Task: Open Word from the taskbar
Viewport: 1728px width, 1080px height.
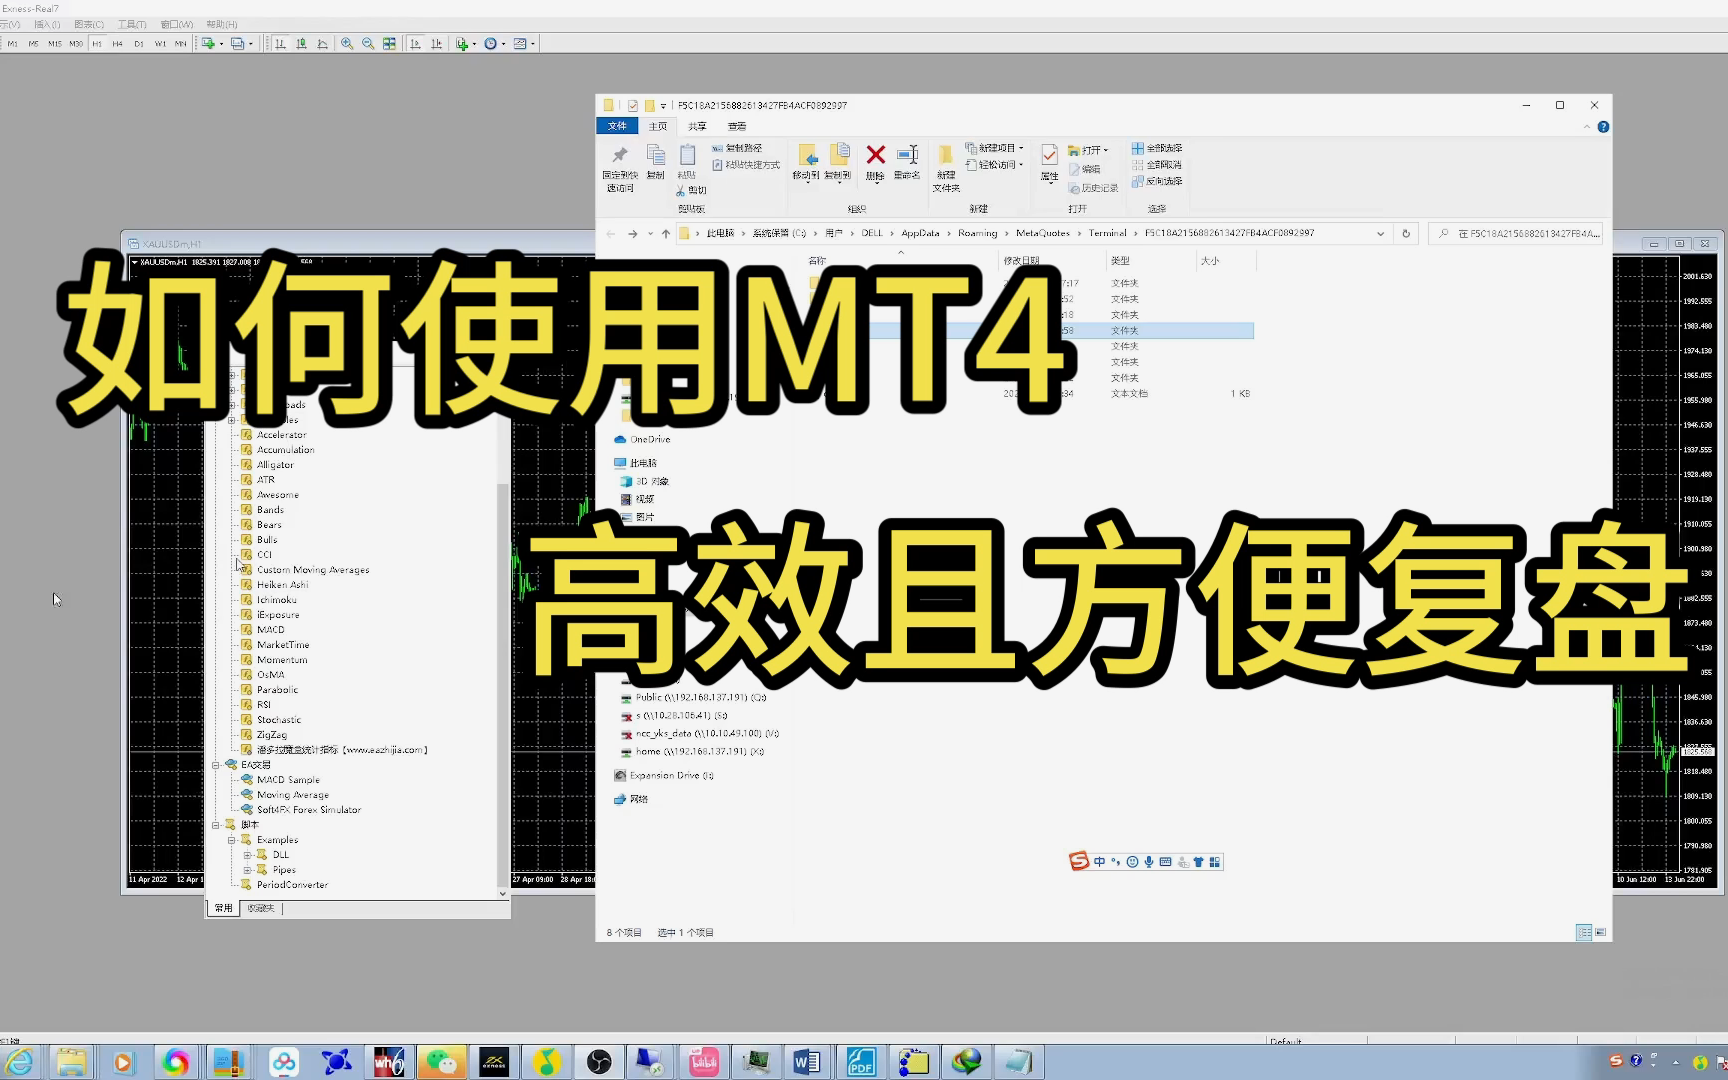Action: [806, 1062]
